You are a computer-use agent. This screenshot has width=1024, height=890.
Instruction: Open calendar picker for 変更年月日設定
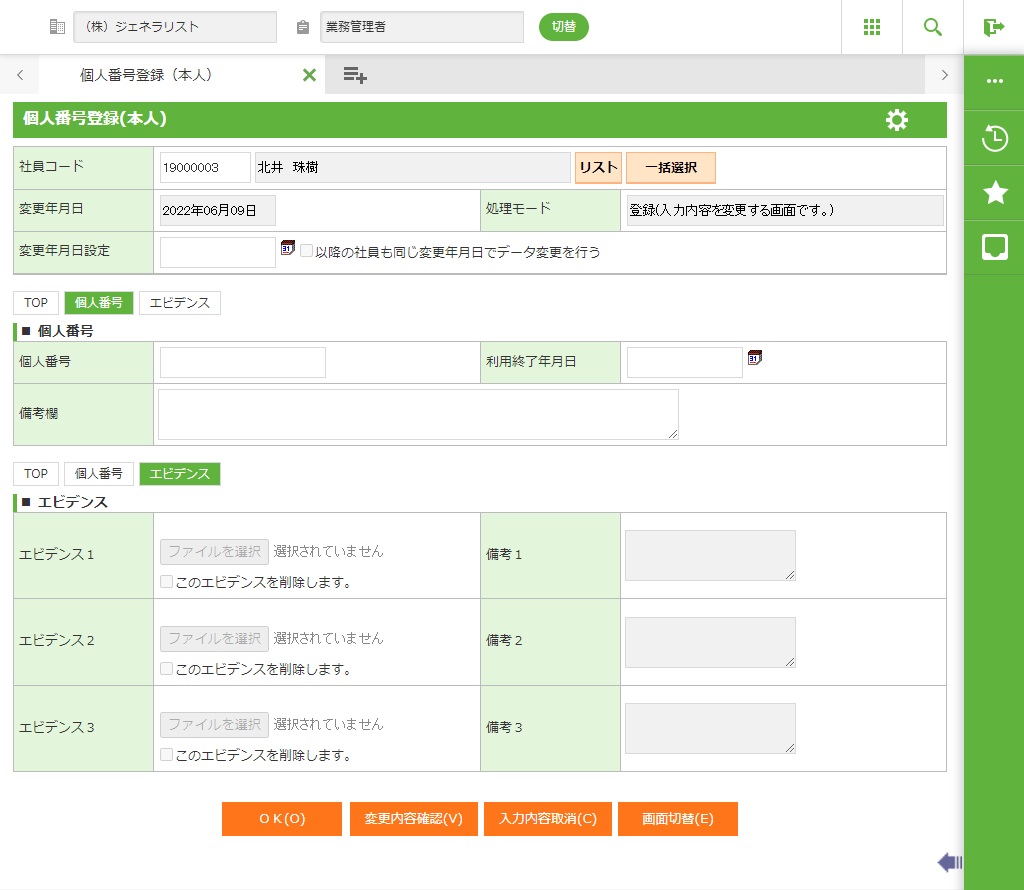pyautogui.click(x=288, y=248)
